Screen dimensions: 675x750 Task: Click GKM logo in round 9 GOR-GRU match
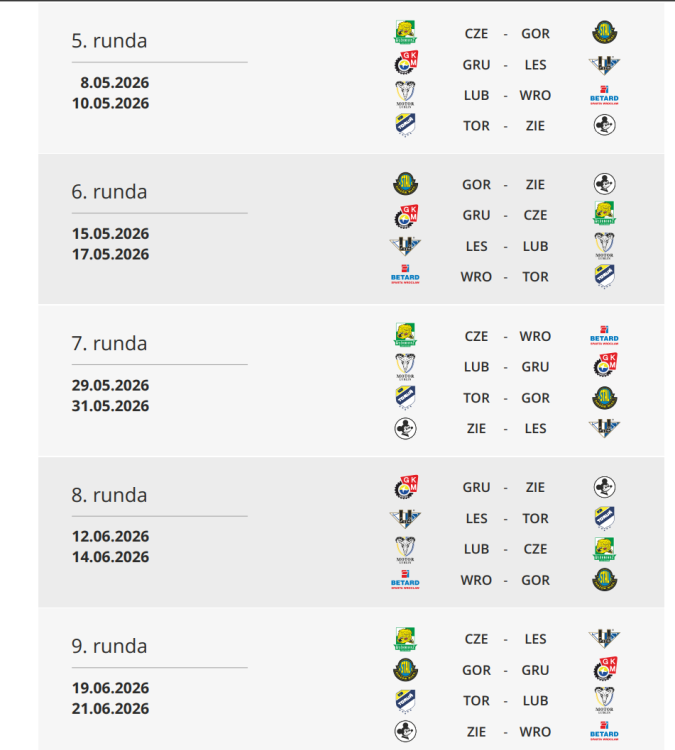pos(604,670)
